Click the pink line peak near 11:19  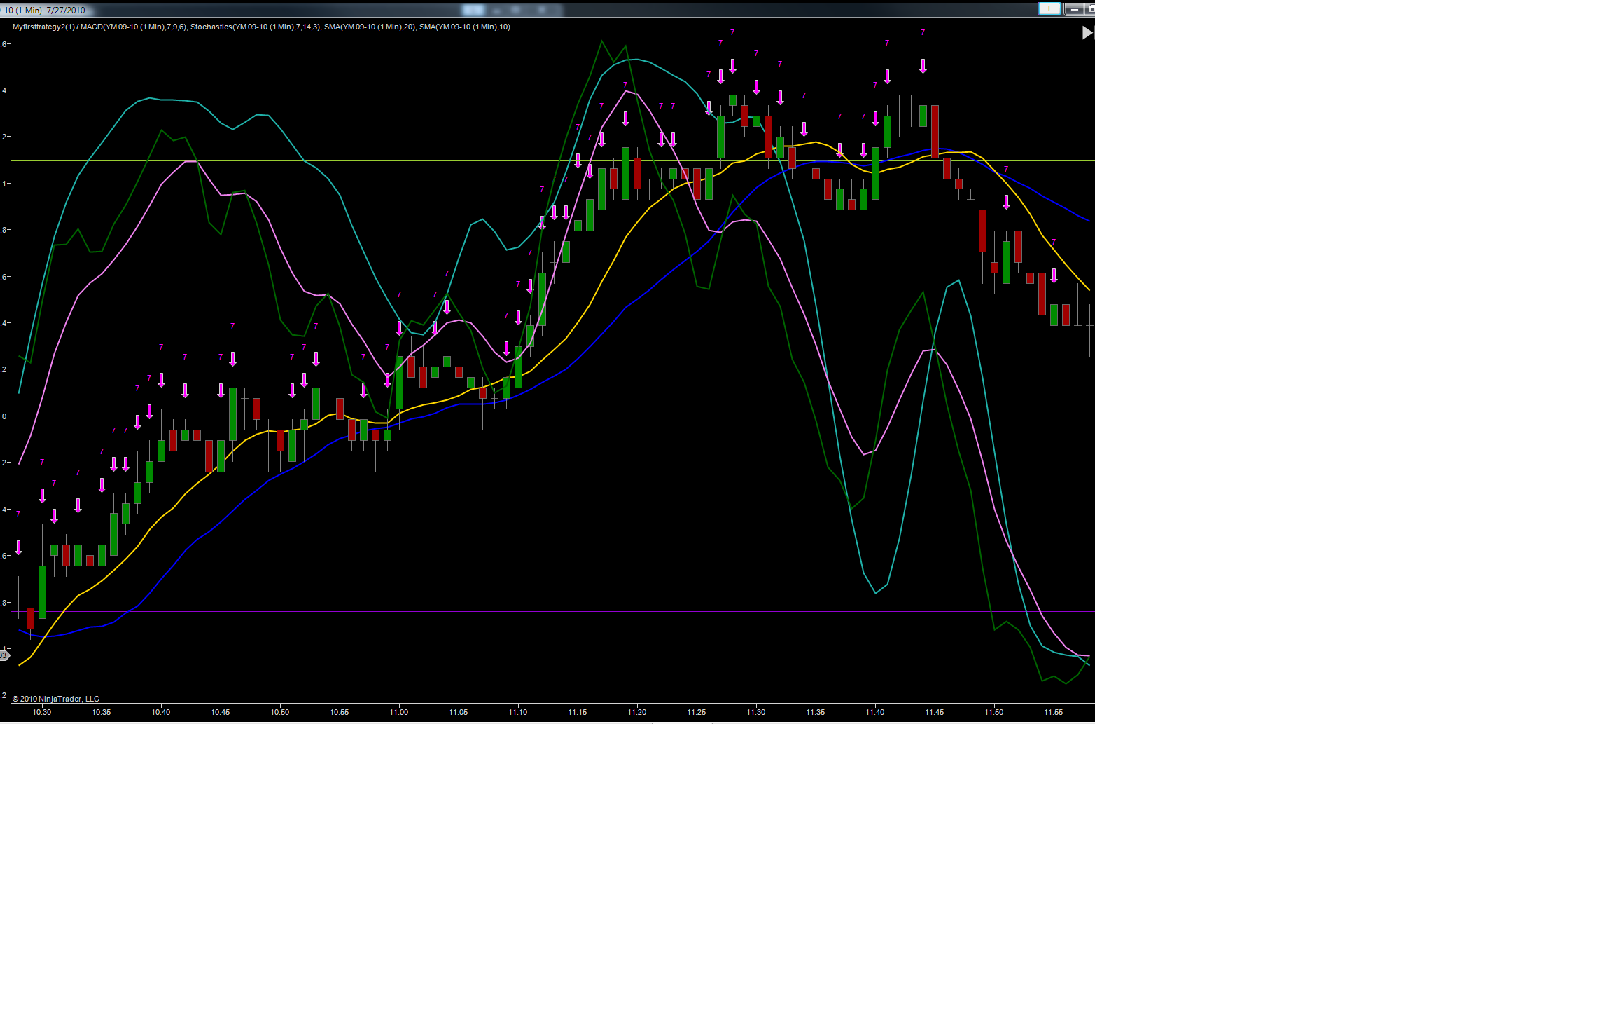627,92
